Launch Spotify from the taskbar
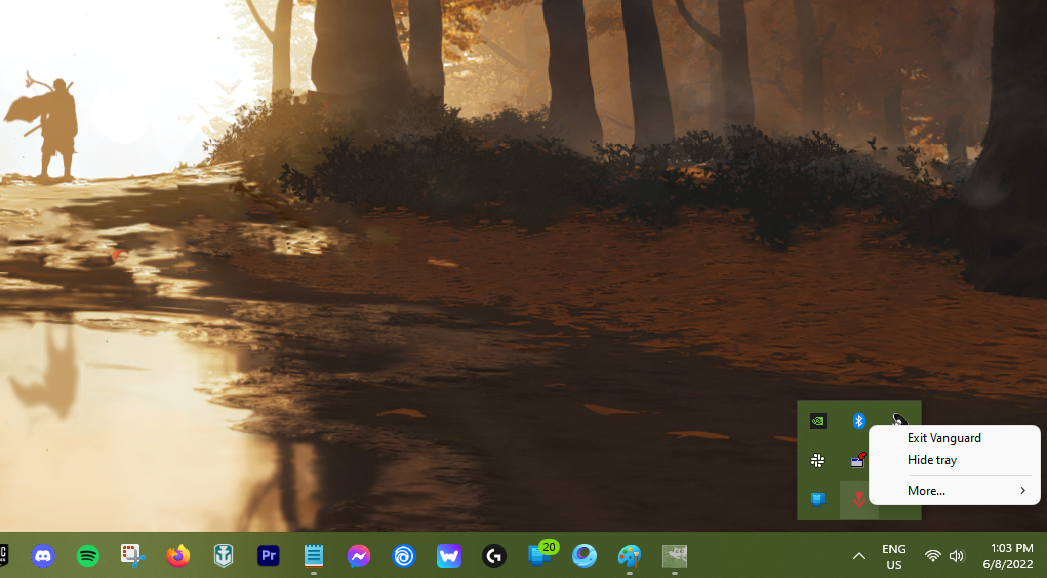Image resolution: width=1047 pixels, height=578 pixels. (88, 556)
